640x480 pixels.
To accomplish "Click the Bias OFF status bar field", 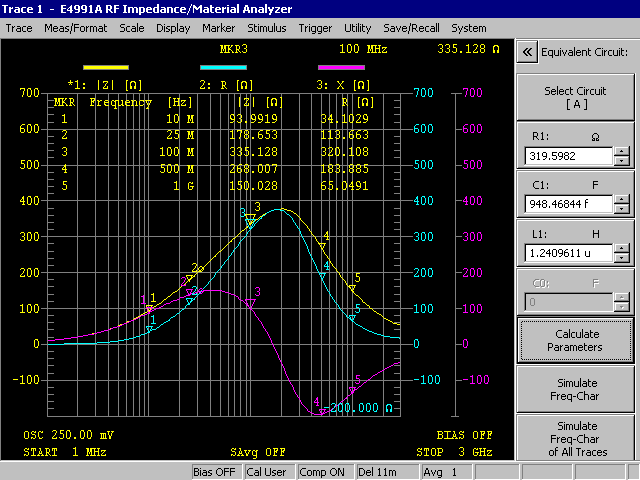I will (215, 472).
